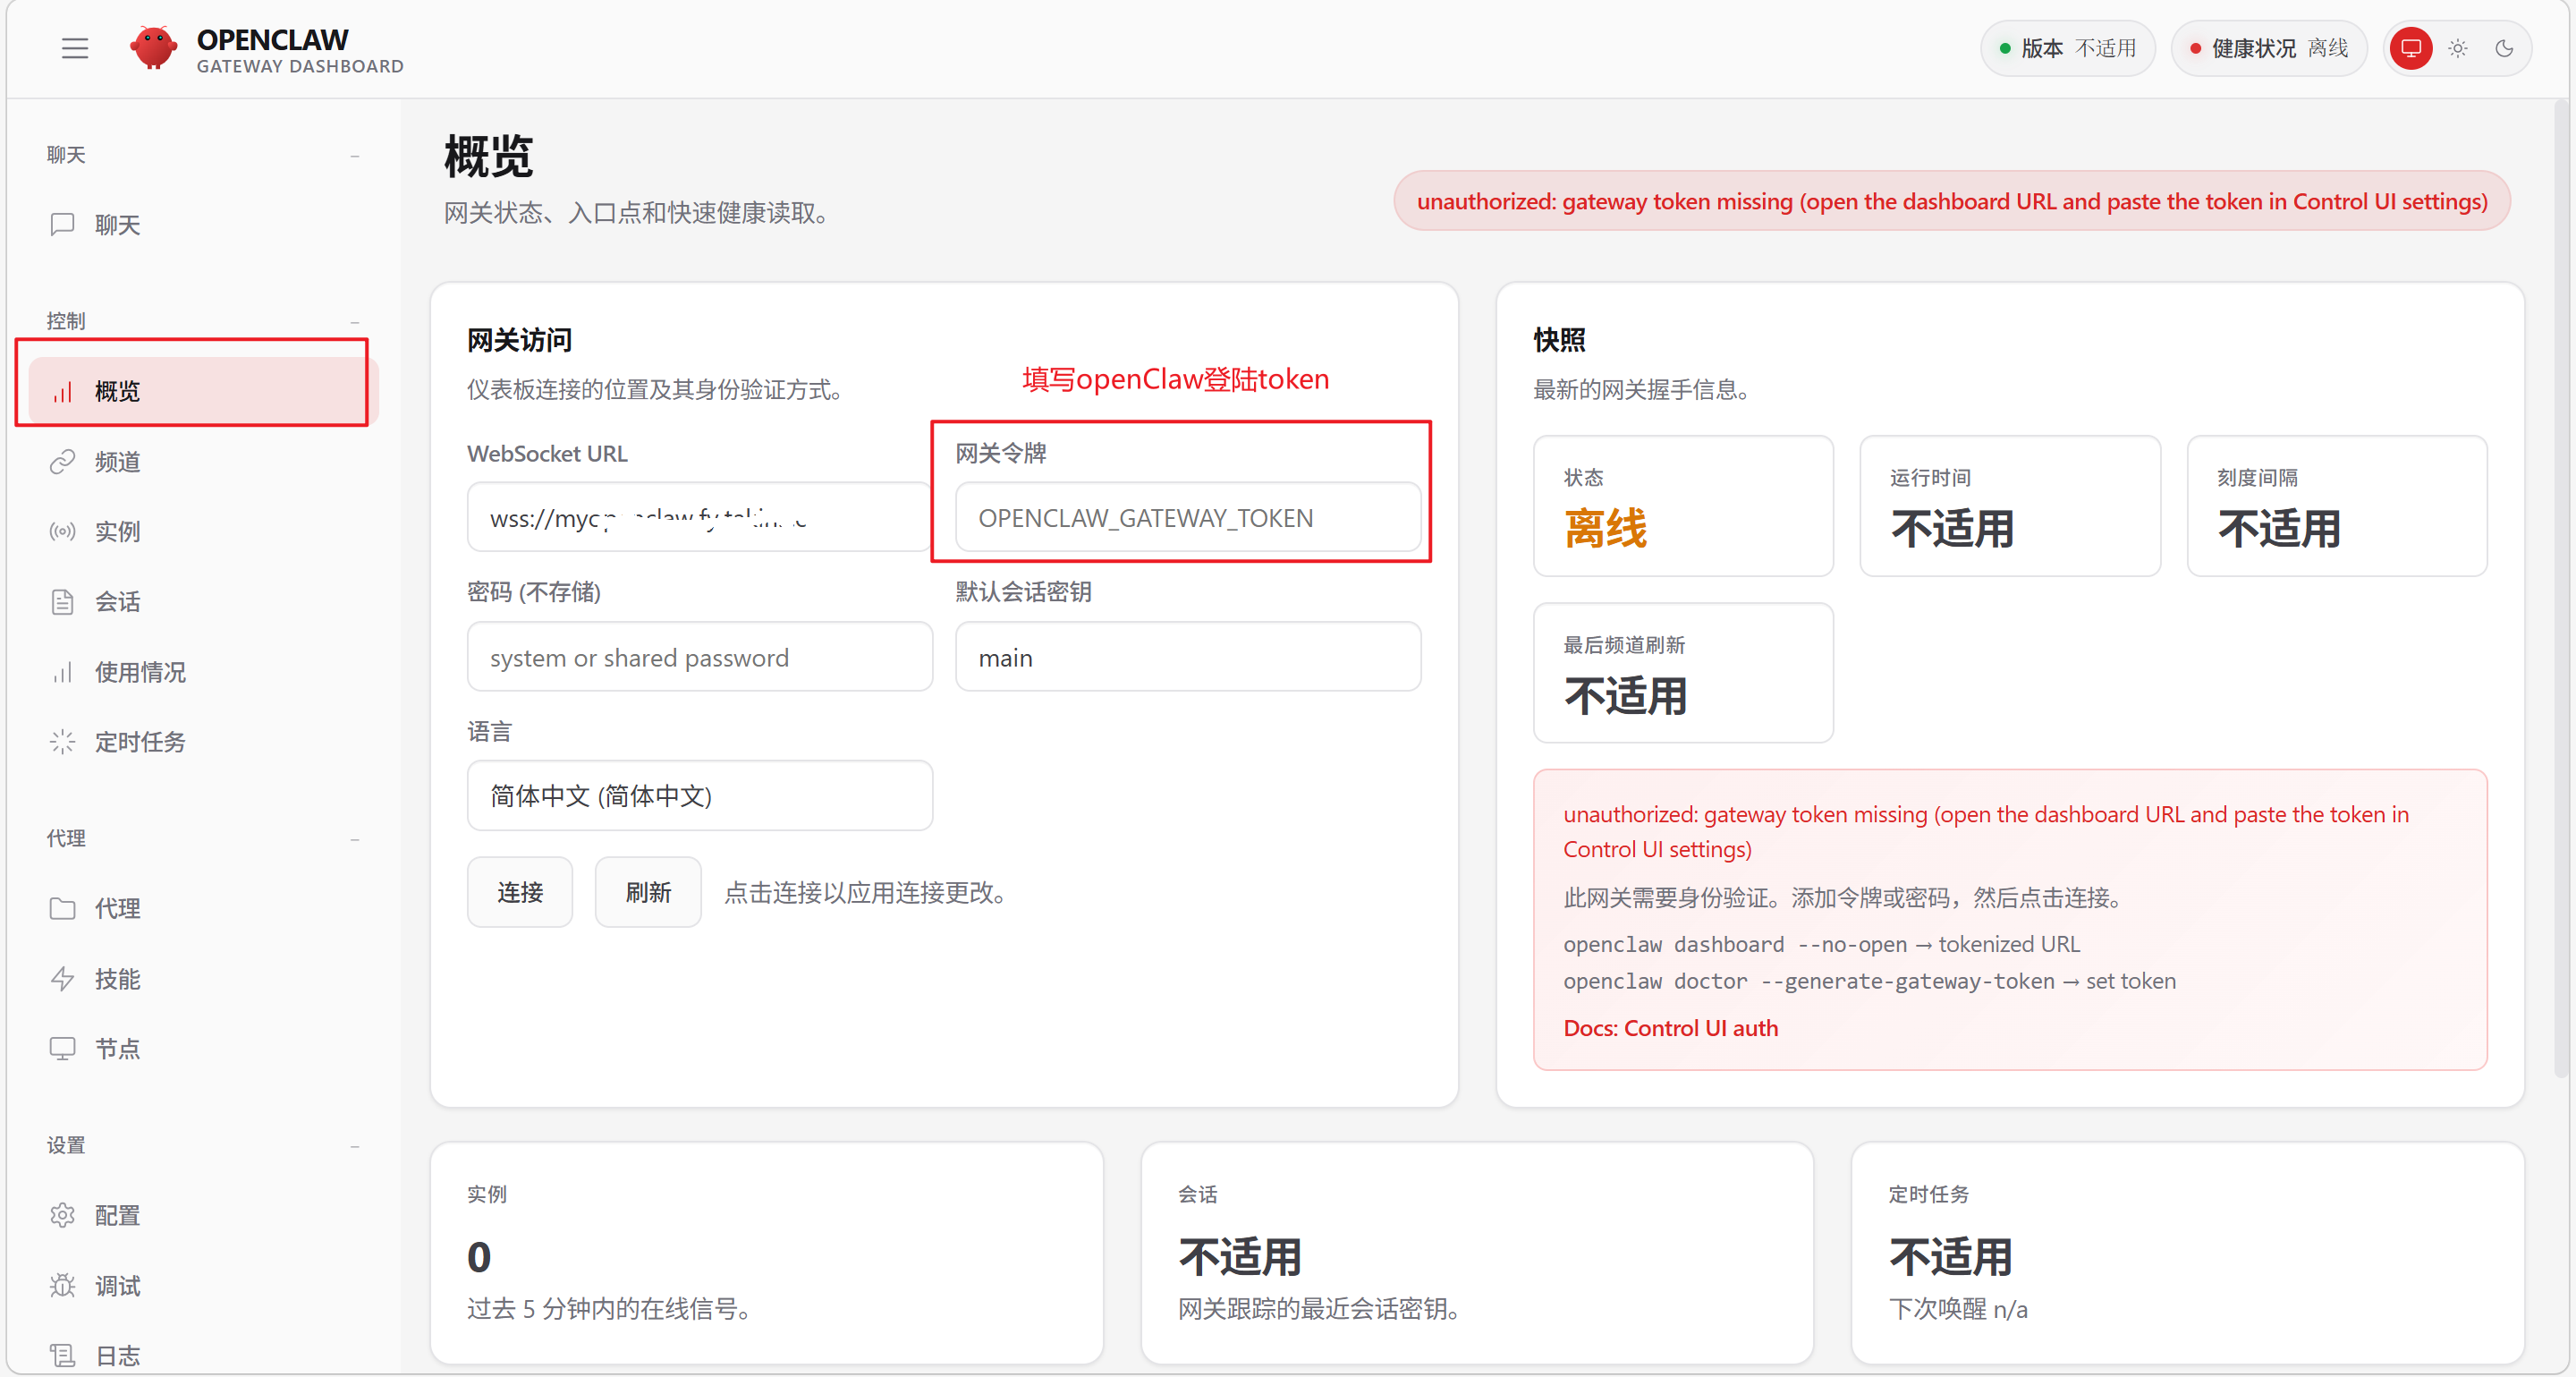Open the Docs: Control UI auth link
The width and height of the screenshot is (2576, 1377).
[x=1670, y=1027]
